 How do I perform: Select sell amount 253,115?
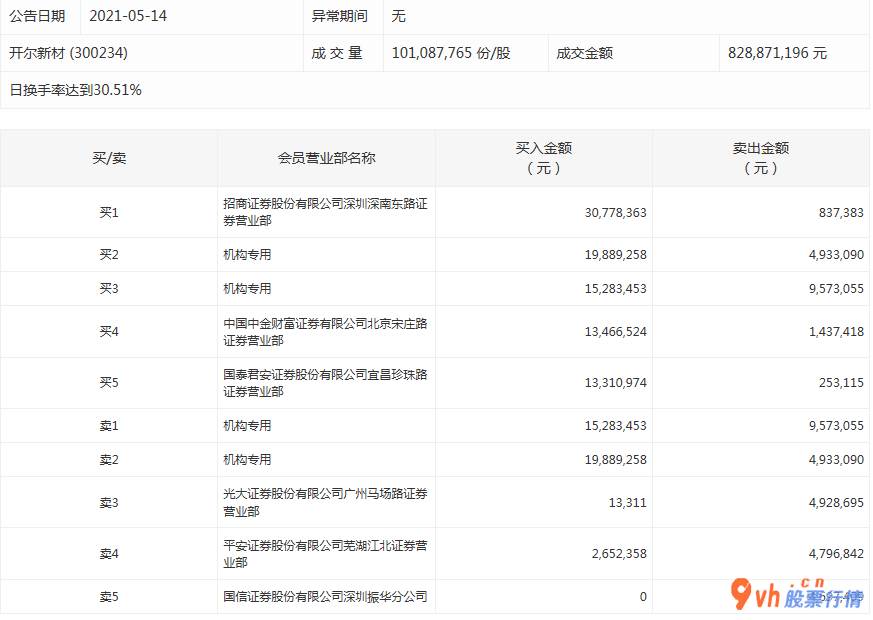coord(841,383)
